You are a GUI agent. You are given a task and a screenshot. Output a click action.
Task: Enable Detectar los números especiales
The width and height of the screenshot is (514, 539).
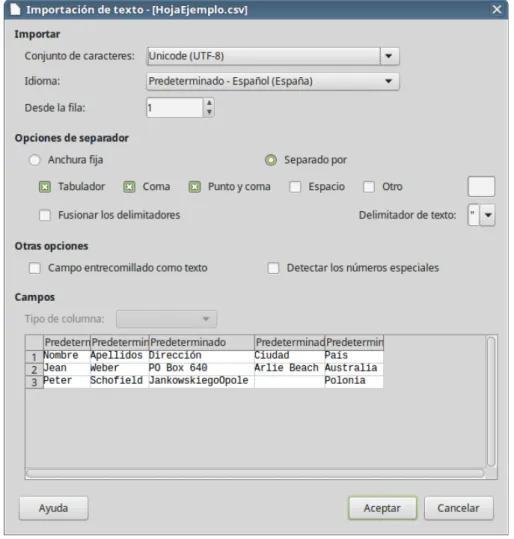273,268
